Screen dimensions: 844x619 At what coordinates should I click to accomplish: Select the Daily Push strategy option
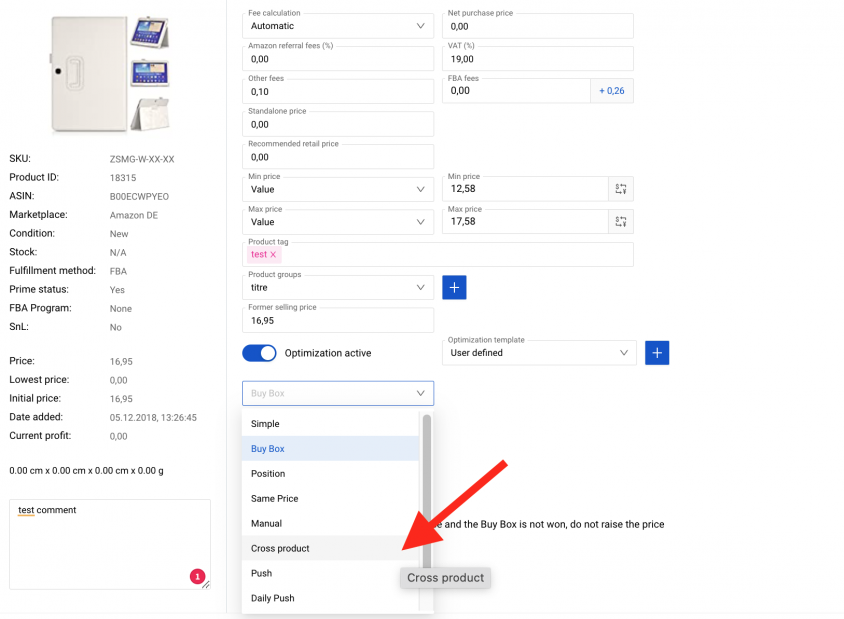click(330, 598)
